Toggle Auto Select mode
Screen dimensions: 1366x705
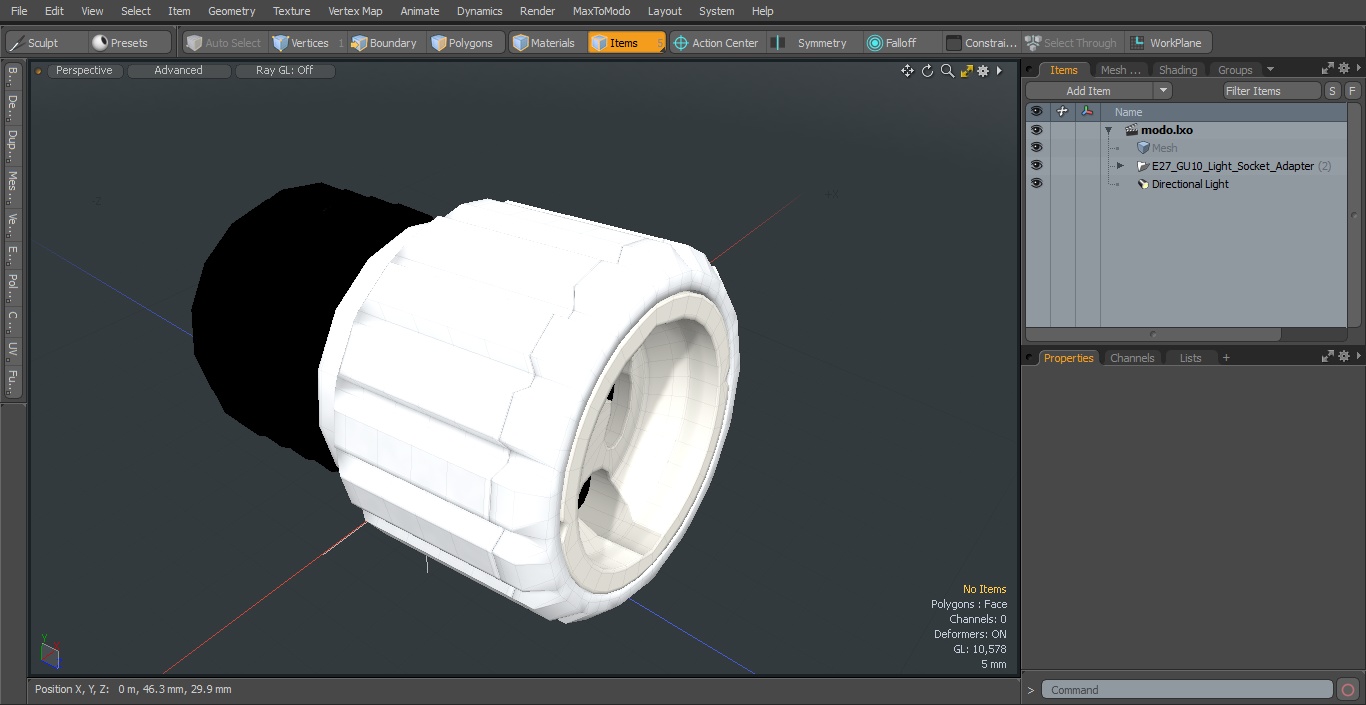(x=224, y=43)
